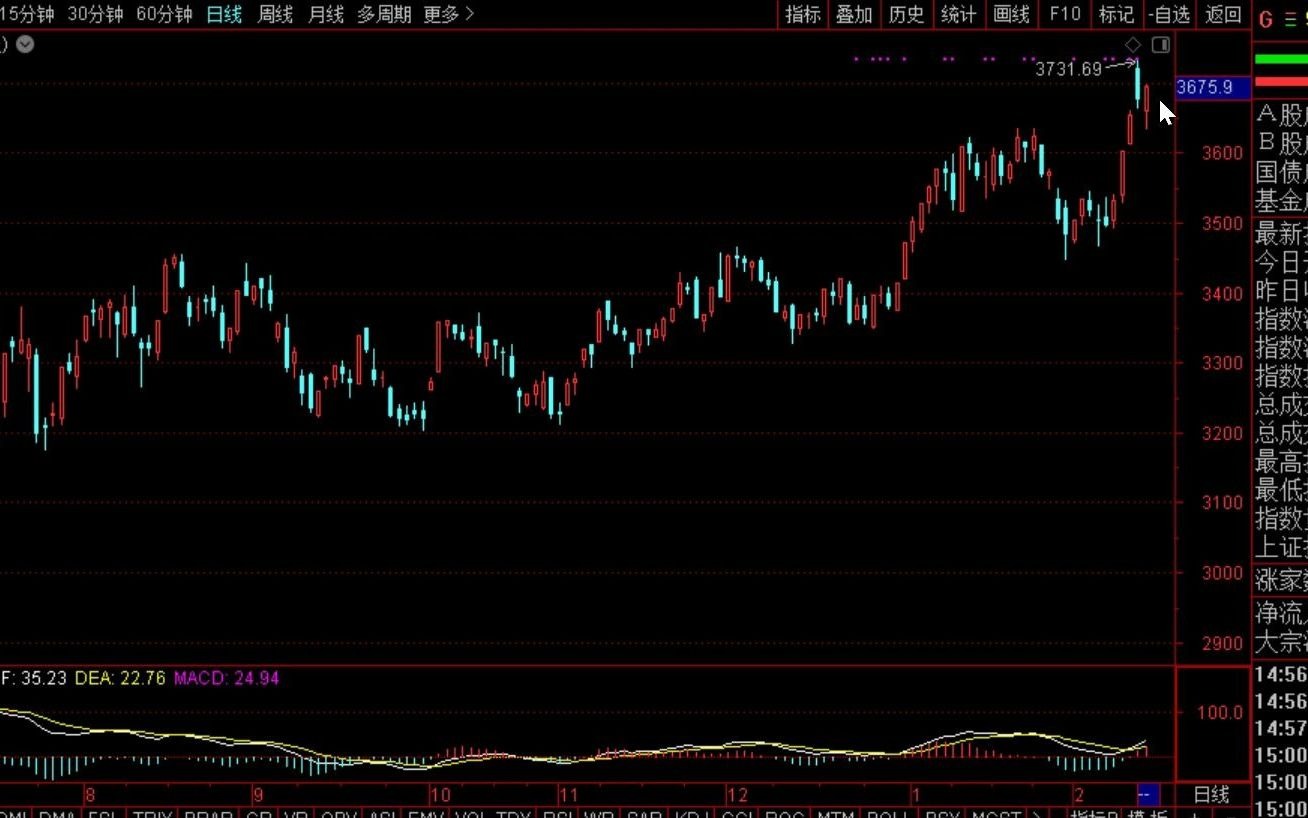
Task: Click the 3000 price axis label
Action: tap(1223, 573)
